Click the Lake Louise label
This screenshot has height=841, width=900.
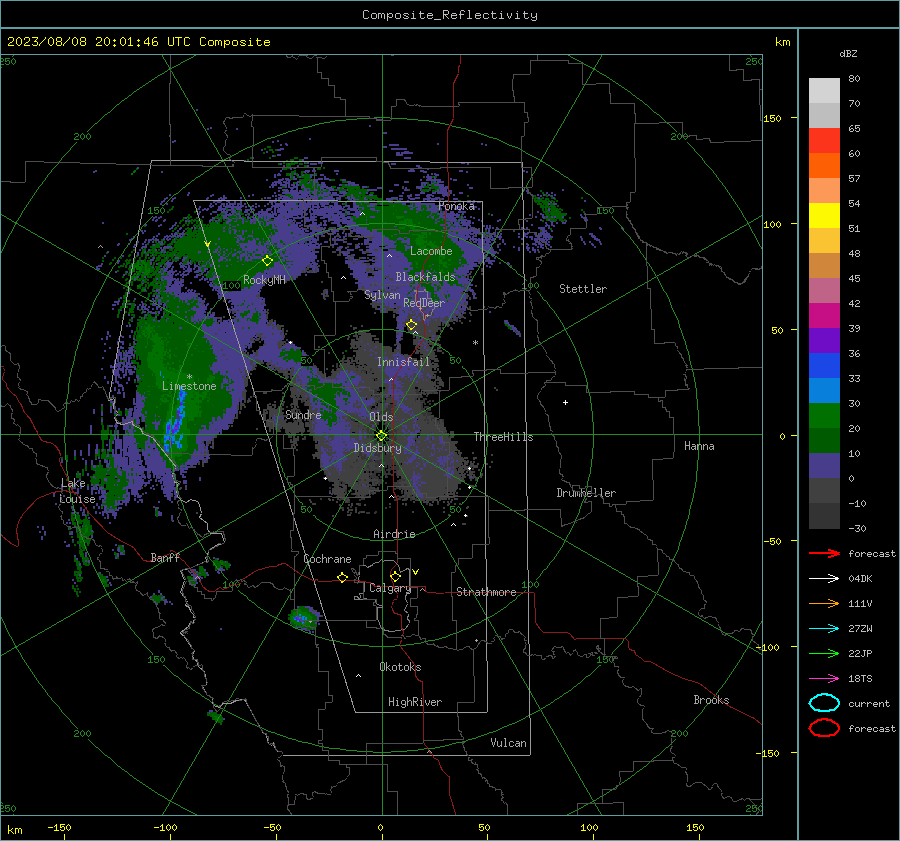pyautogui.click(x=77, y=491)
